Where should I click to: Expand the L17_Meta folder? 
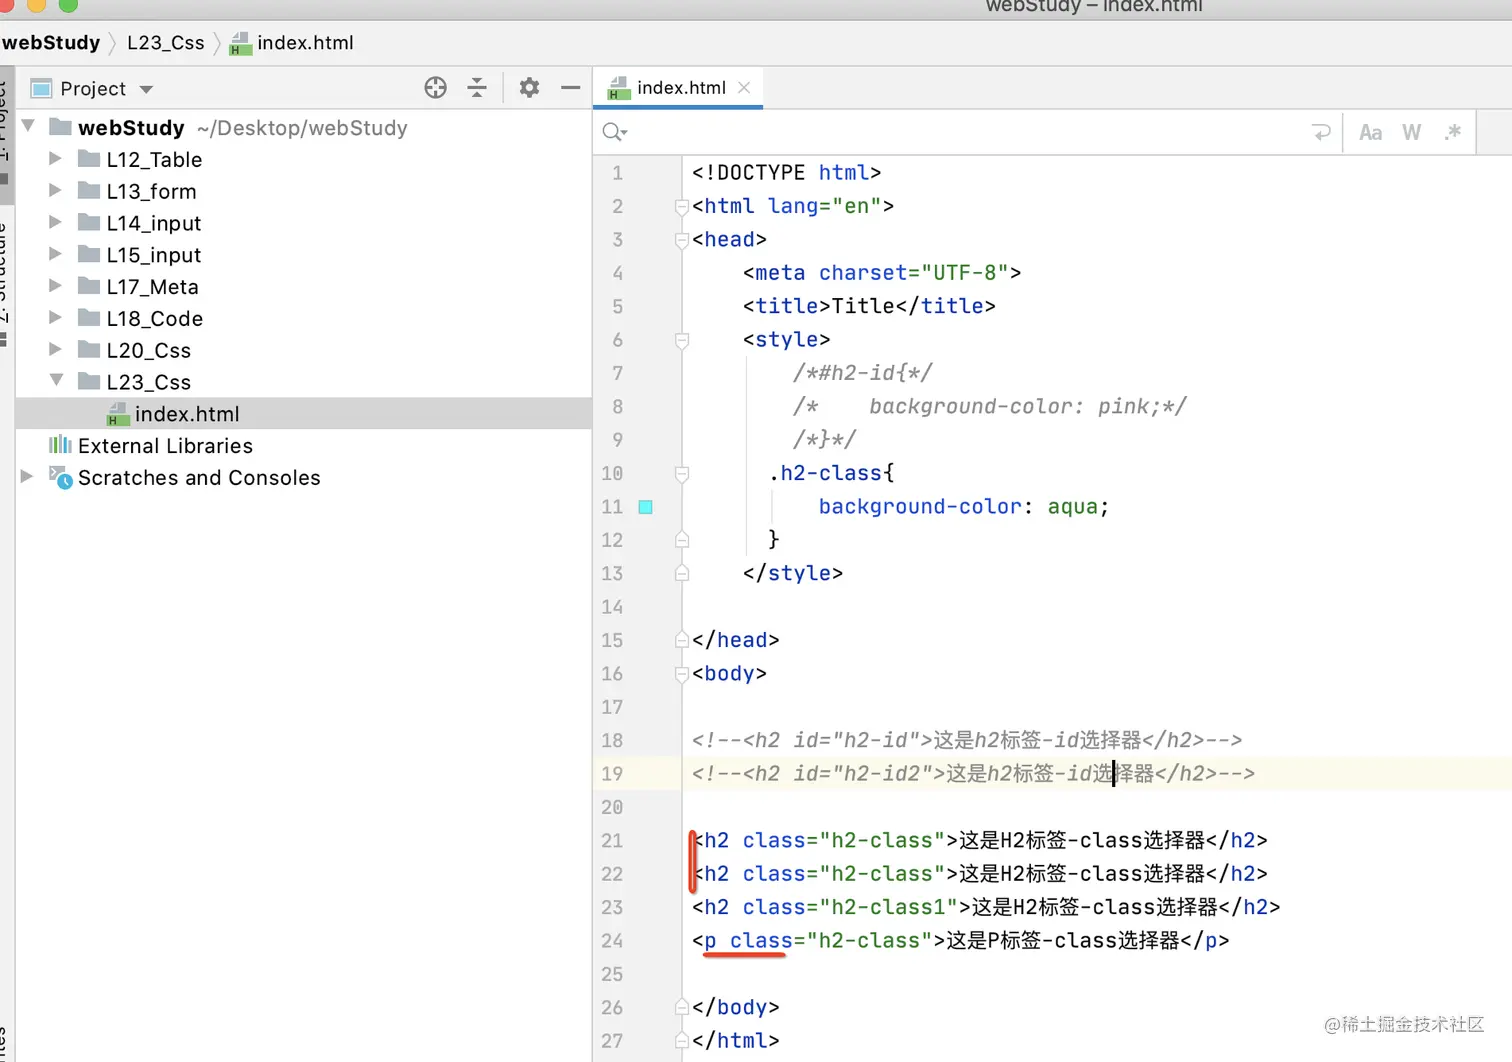coord(56,287)
